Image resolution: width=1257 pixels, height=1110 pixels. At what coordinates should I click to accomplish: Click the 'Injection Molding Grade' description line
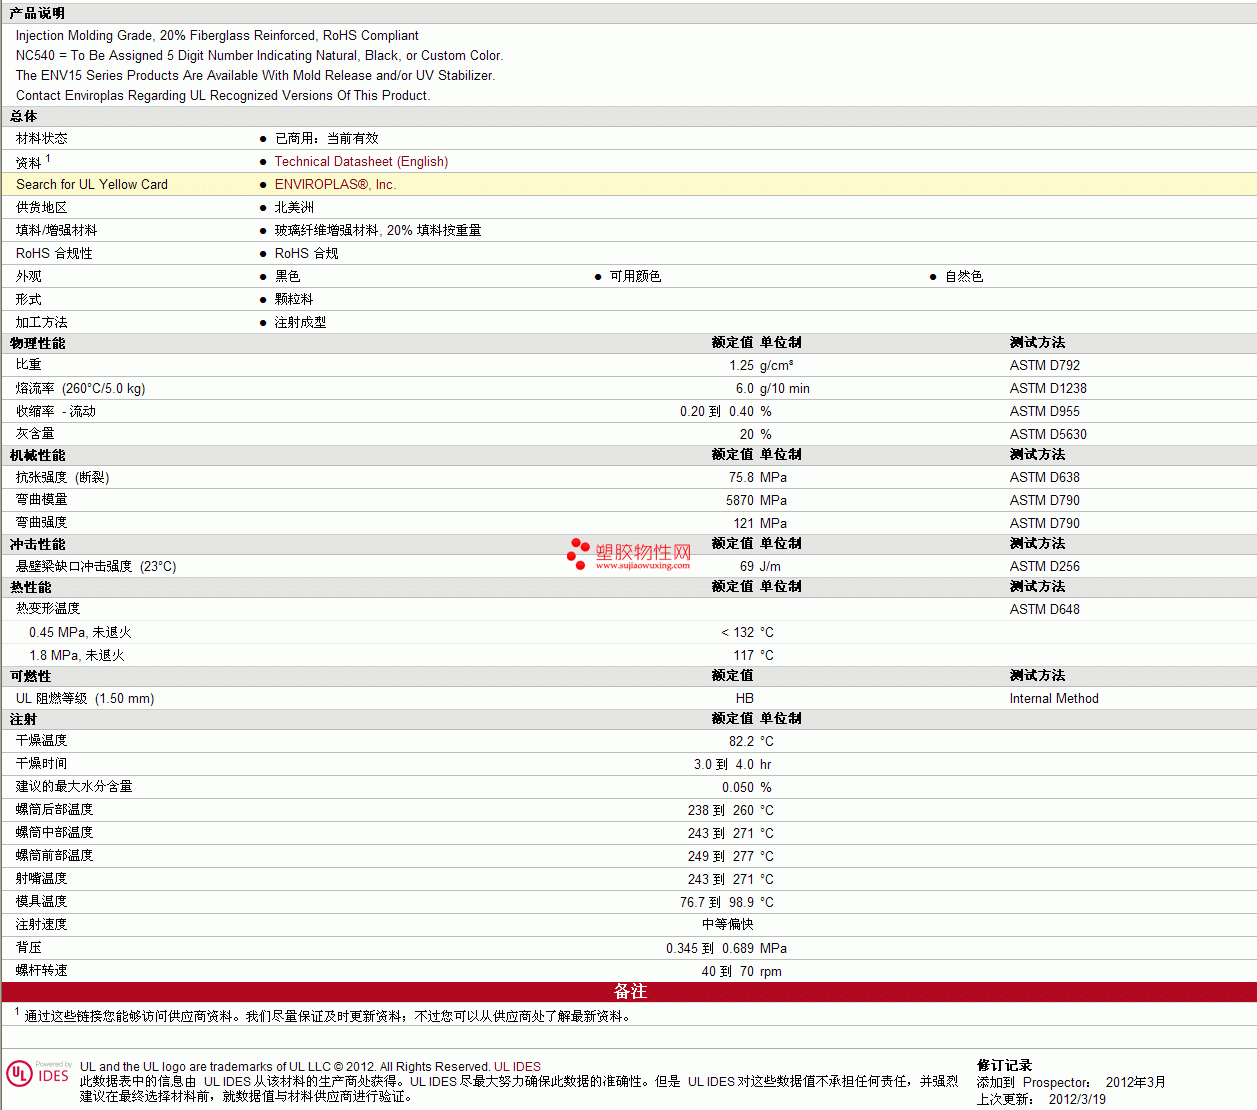coord(217,35)
